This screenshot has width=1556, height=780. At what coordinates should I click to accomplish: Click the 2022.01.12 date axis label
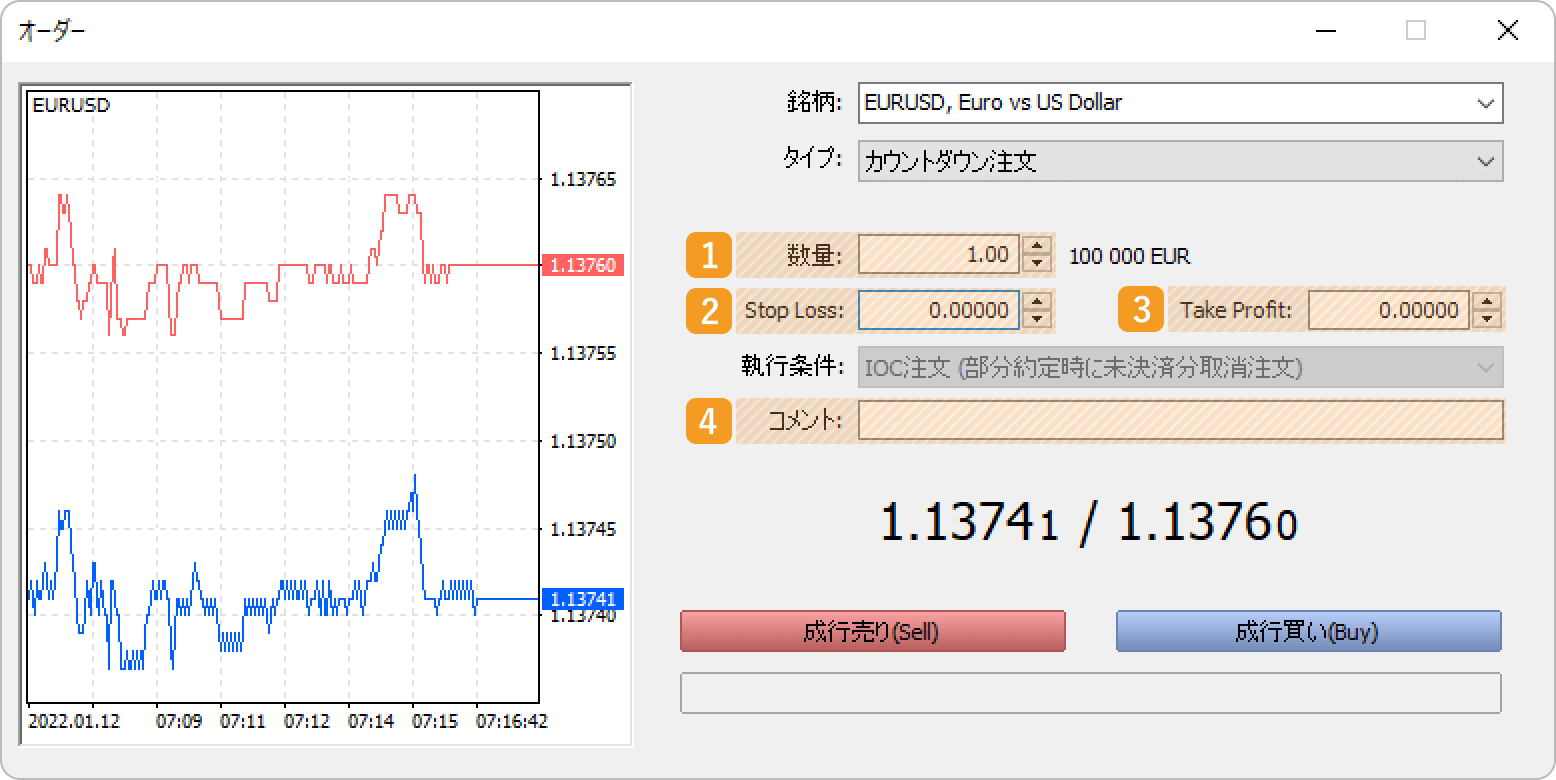[x=74, y=721]
